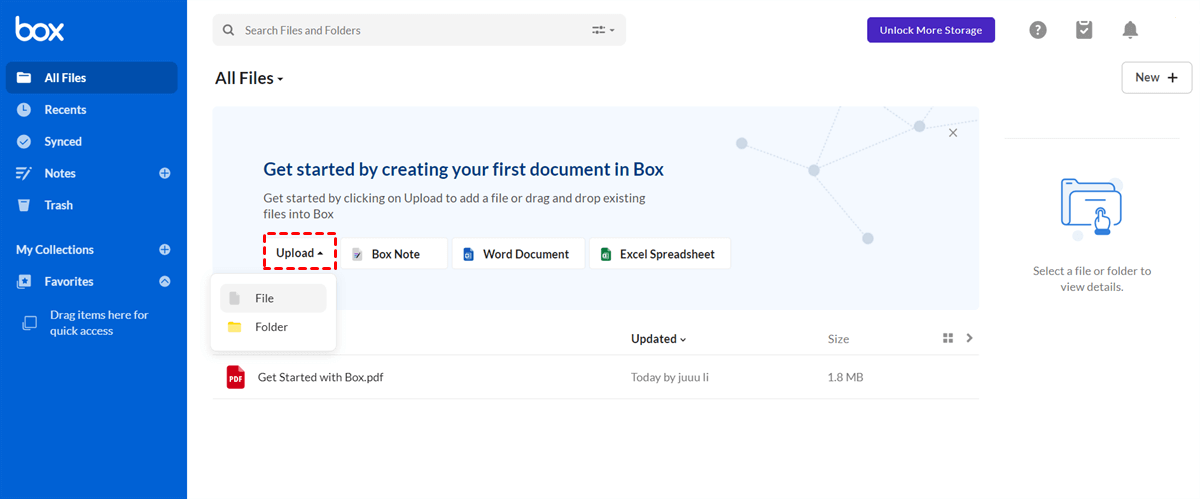Click the New plus button
Image resolution: width=1200 pixels, height=499 pixels.
(1157, 77)
